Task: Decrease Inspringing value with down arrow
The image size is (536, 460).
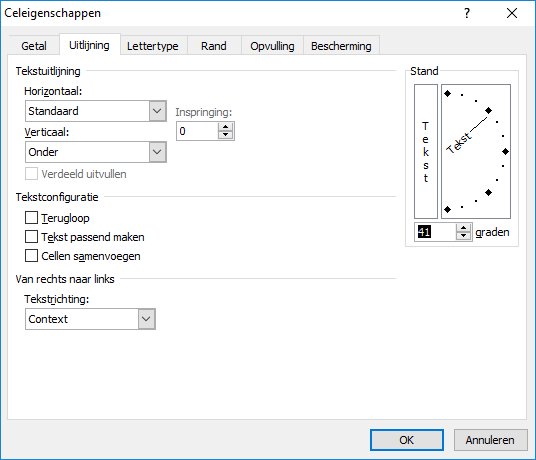Action: [x=225, y=135]
